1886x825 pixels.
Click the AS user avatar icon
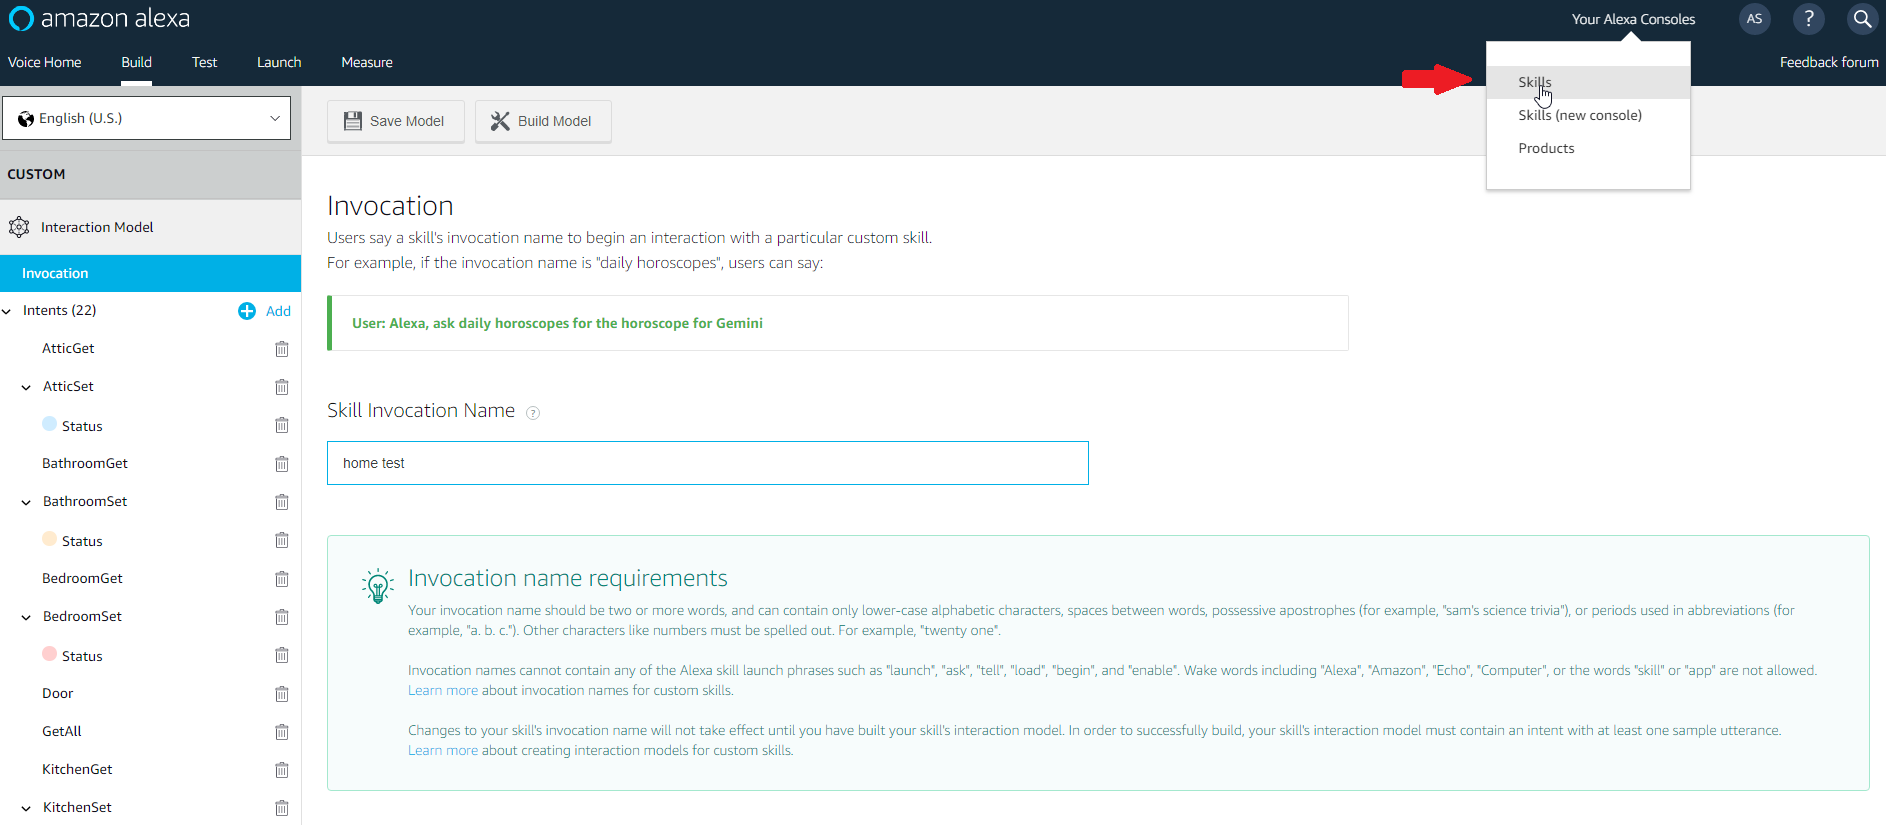click(x=1754, y=19)
